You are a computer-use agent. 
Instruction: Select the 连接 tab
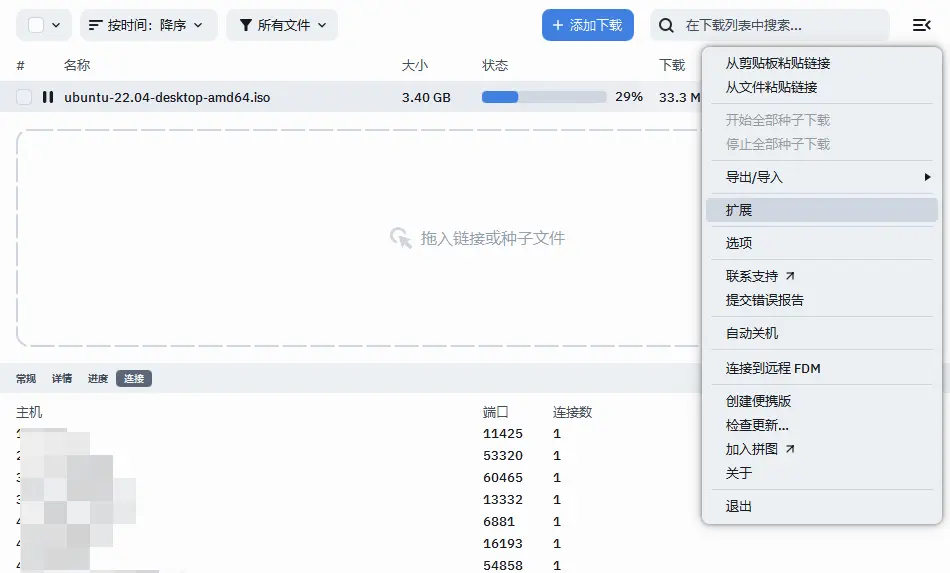coord(134,379)
